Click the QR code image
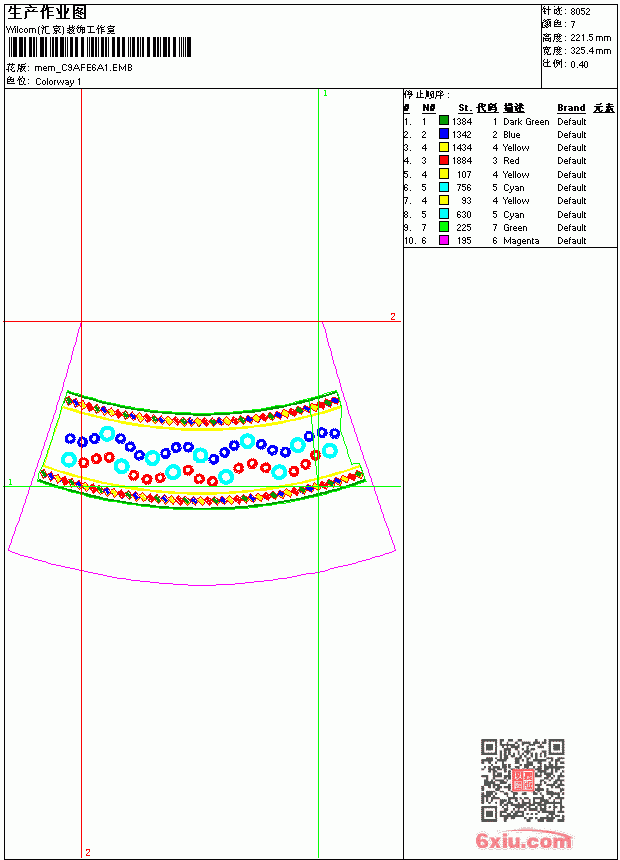Viewport: 620px width, 860px height. pos(522,779)
